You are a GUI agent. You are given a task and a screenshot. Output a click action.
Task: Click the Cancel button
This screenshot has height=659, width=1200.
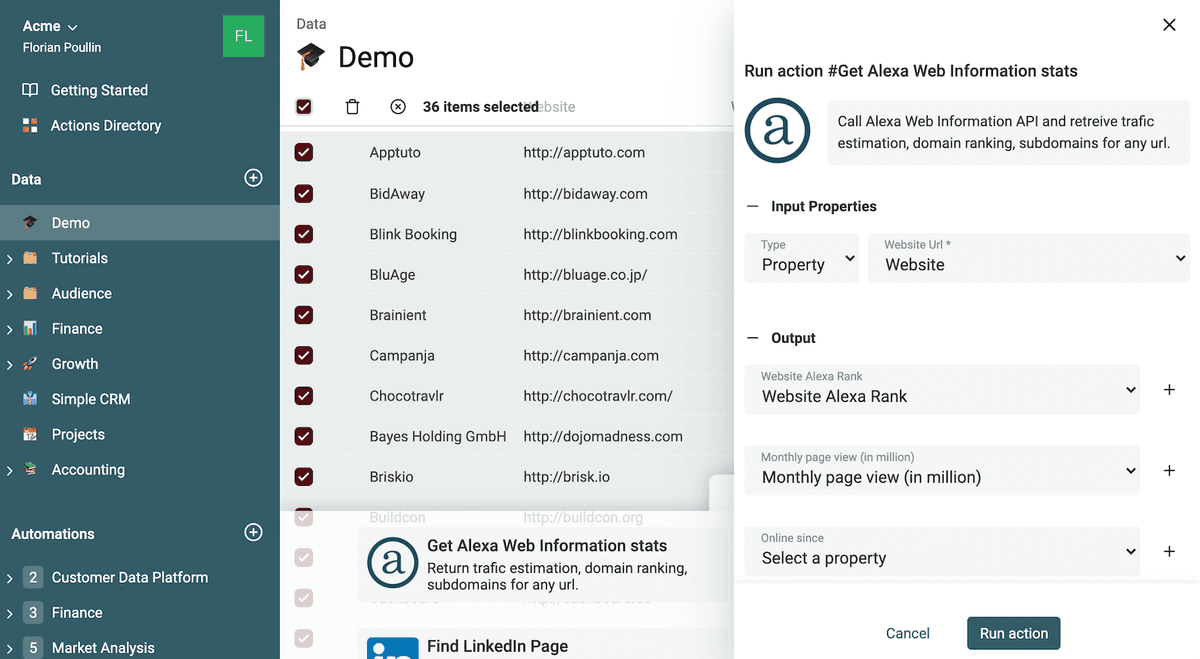908,633
